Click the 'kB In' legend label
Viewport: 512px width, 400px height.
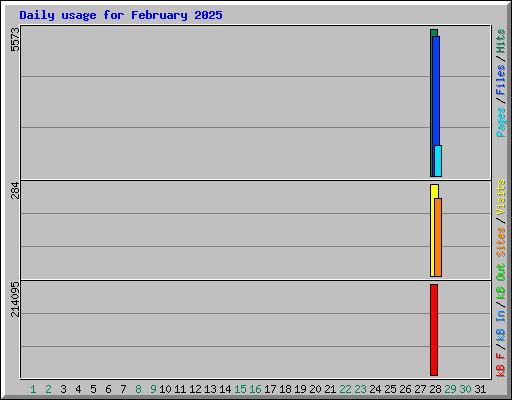tap(500, 325)
